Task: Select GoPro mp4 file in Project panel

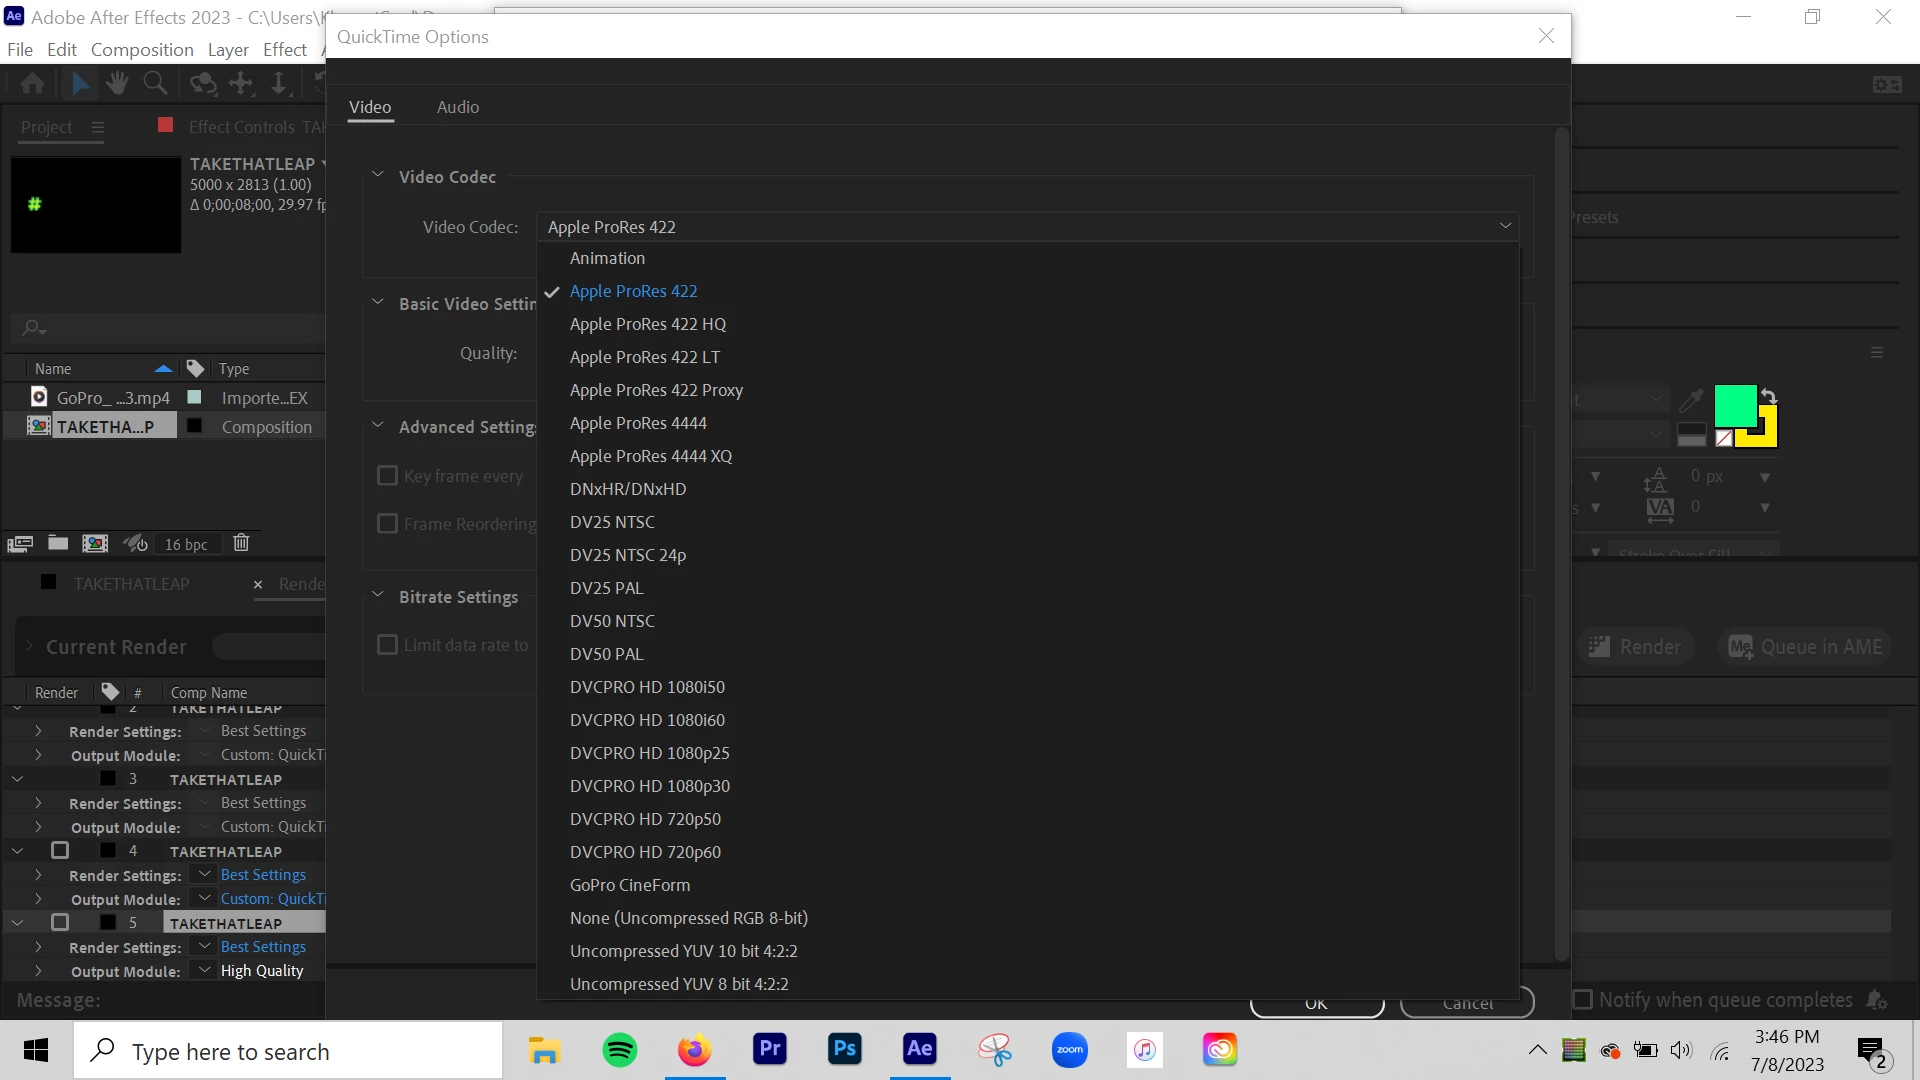Action: point(112,398)
